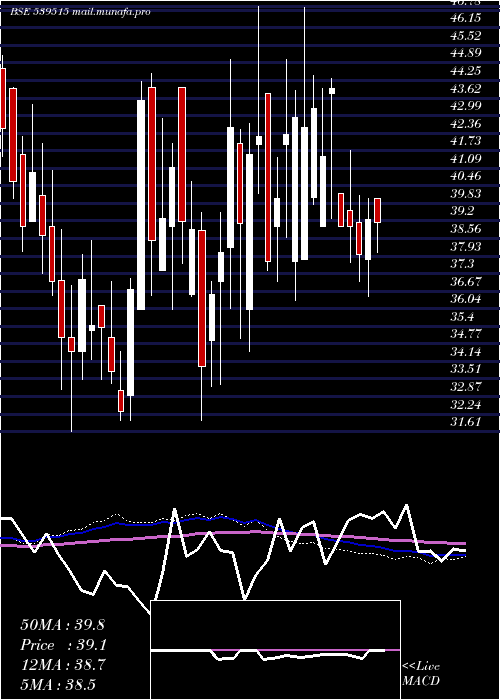Click the 44.89 price axis label

466,53
